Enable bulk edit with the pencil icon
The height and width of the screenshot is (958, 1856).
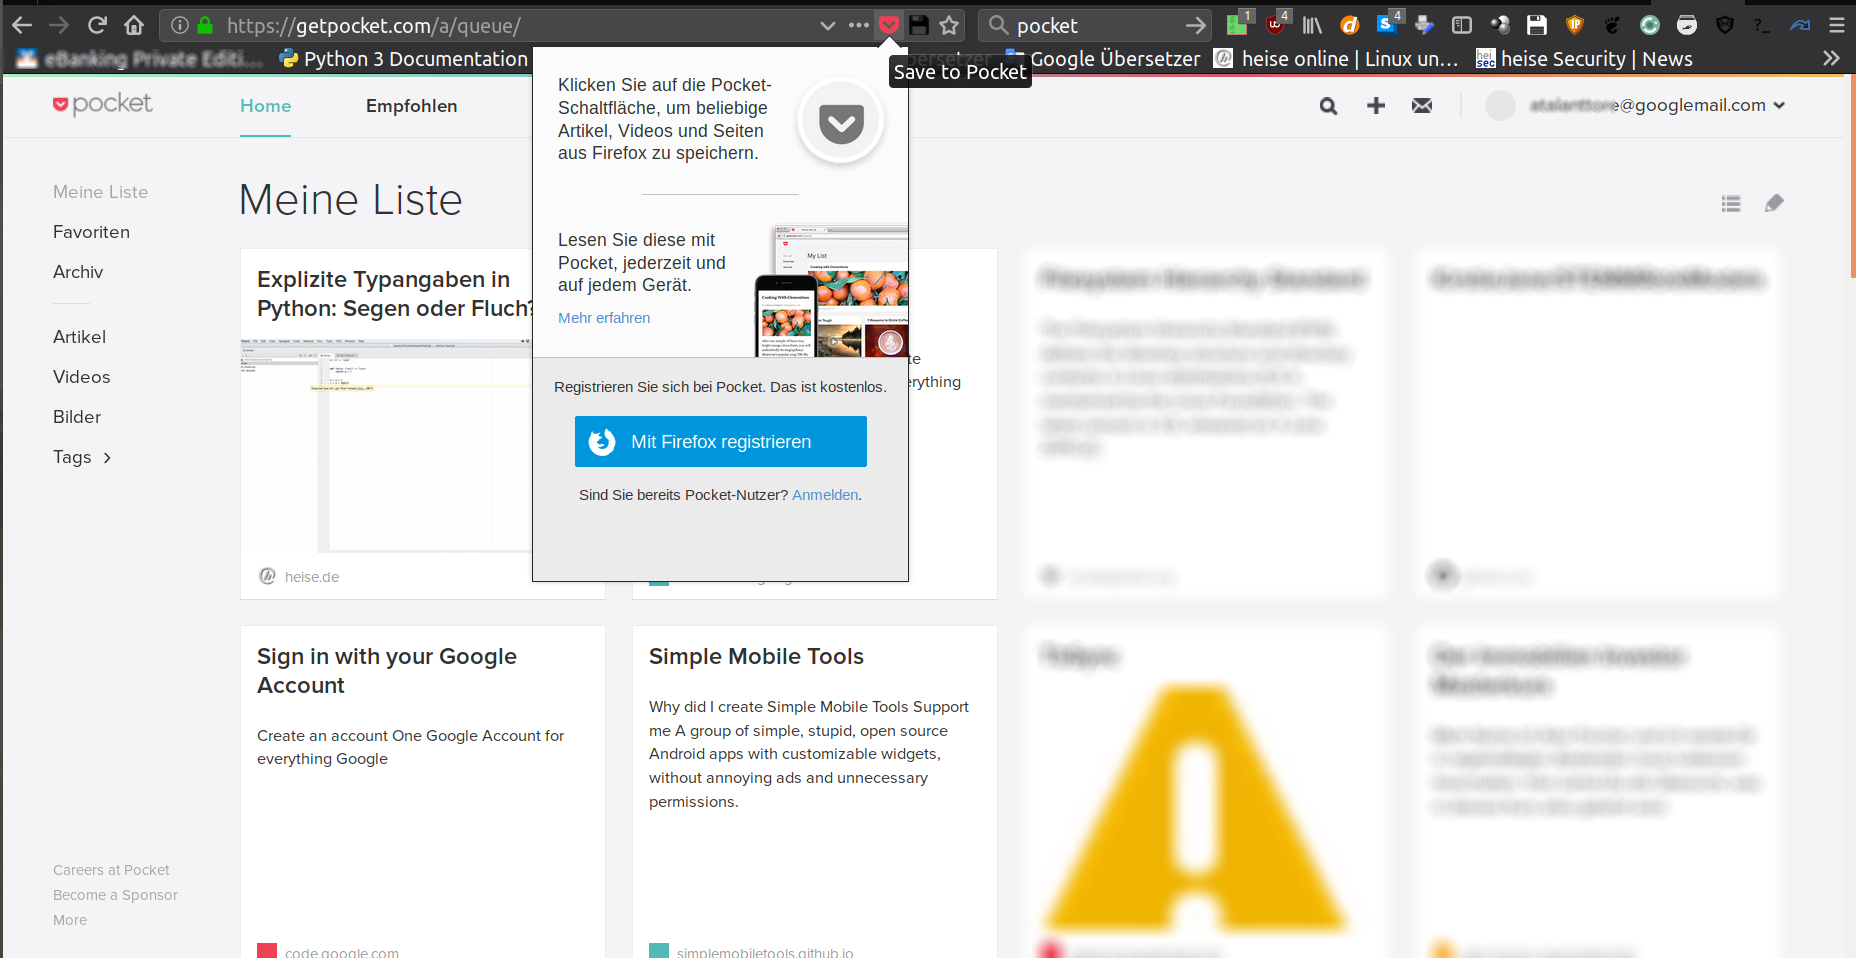coord(1774,203)
